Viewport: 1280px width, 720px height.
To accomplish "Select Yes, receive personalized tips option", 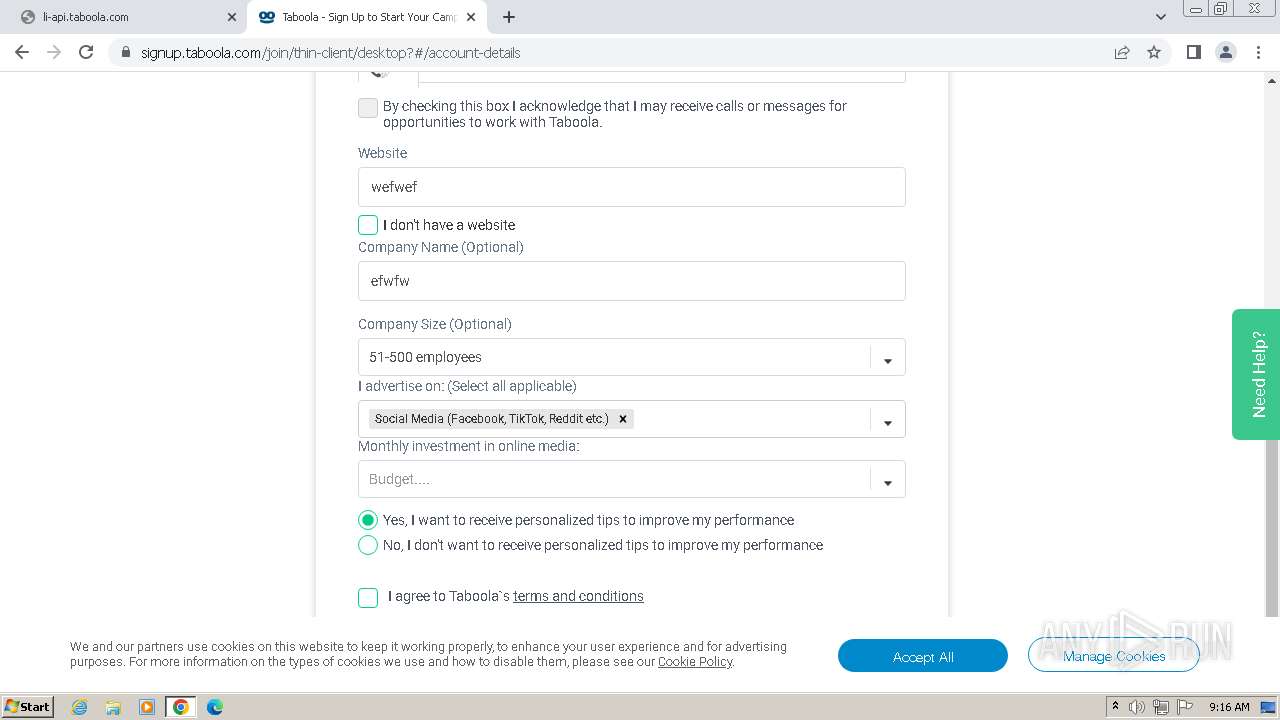I will click(368, 520).
